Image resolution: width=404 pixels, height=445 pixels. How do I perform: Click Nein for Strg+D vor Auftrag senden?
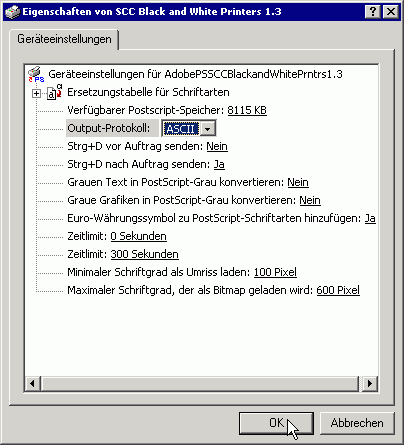[217, 146]
